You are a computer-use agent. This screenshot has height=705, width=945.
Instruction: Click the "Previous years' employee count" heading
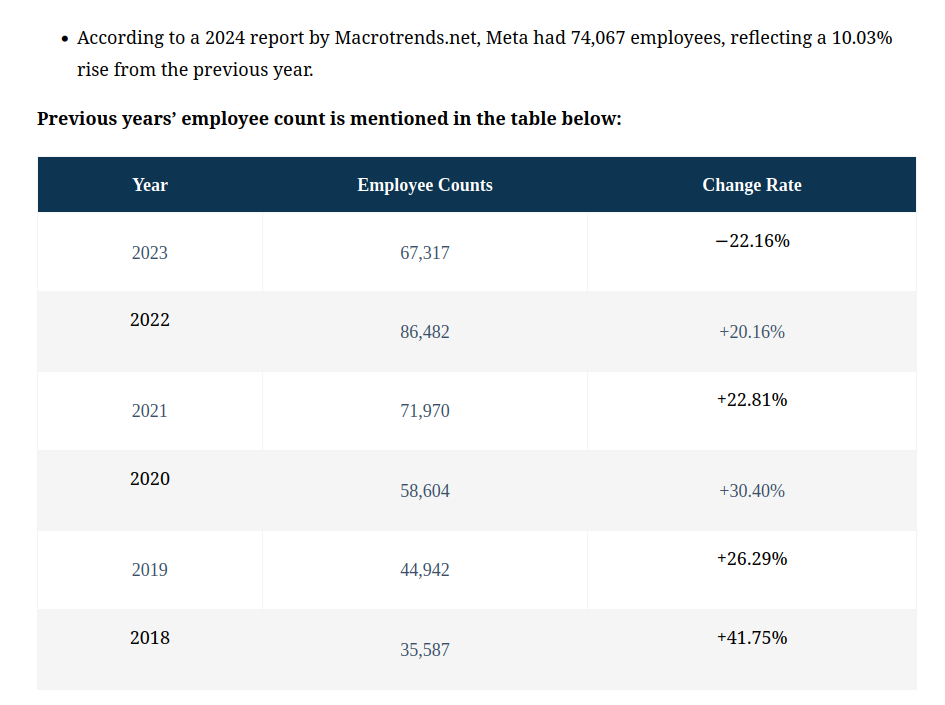click(x=329, y=119)
